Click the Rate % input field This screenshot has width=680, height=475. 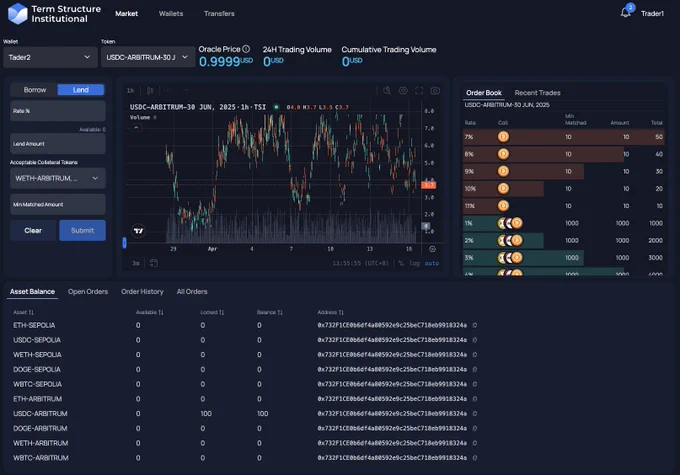click(58, 111)
